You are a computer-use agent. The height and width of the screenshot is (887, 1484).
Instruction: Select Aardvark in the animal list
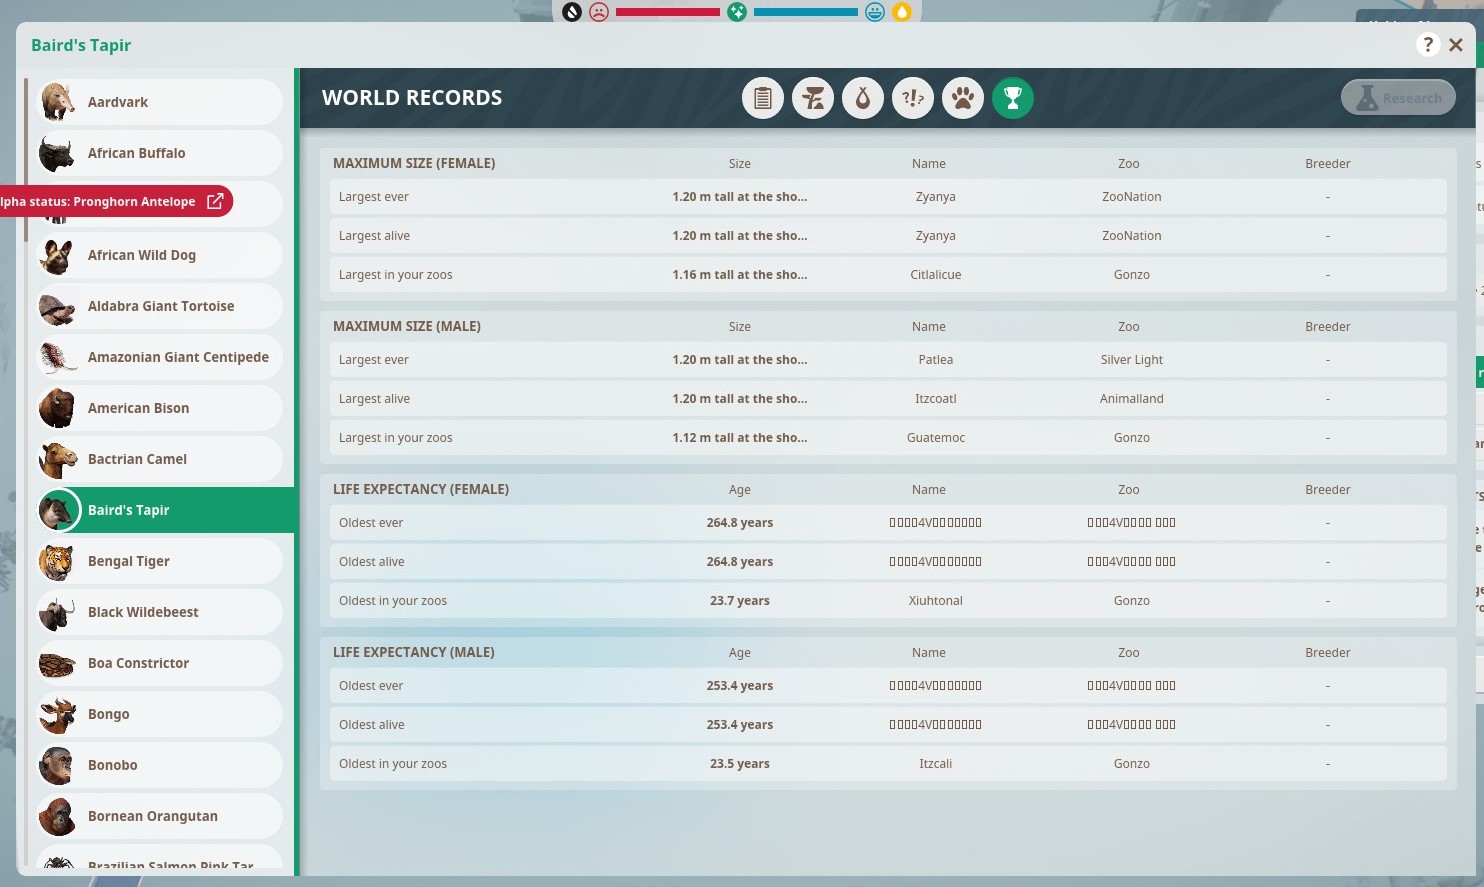[x=160, y=102]
